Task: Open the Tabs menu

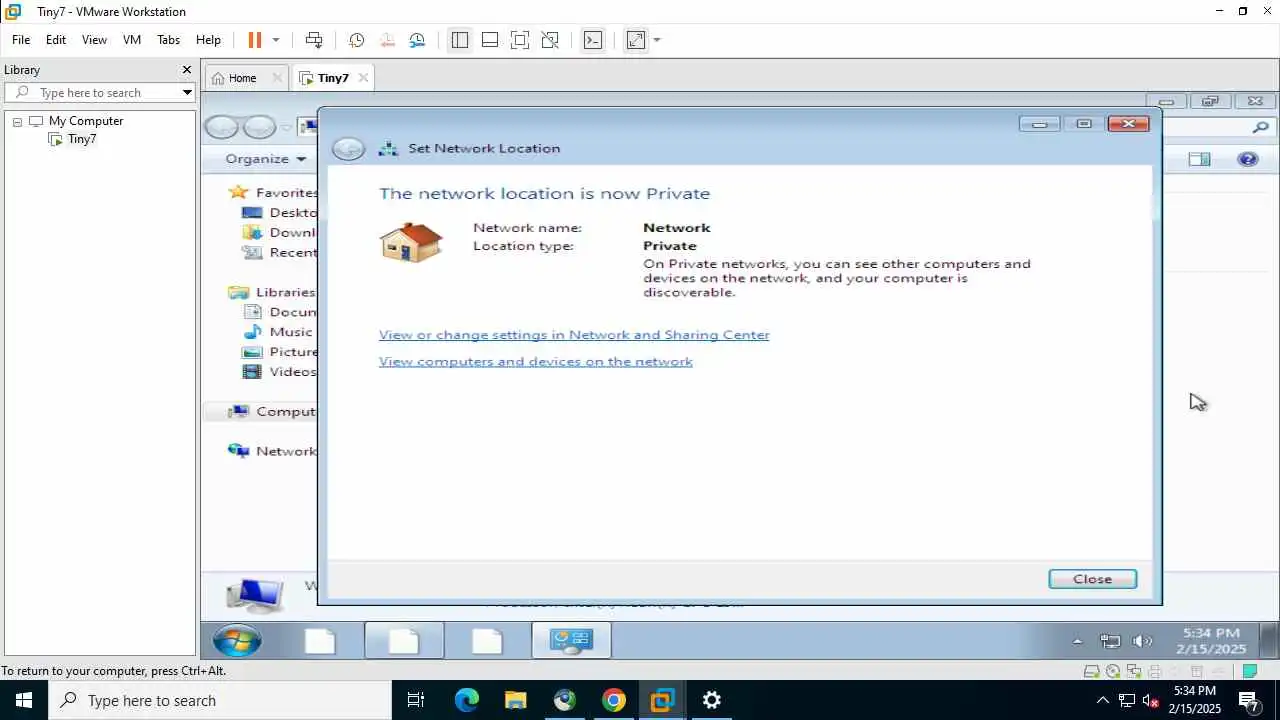Action: 168,40
